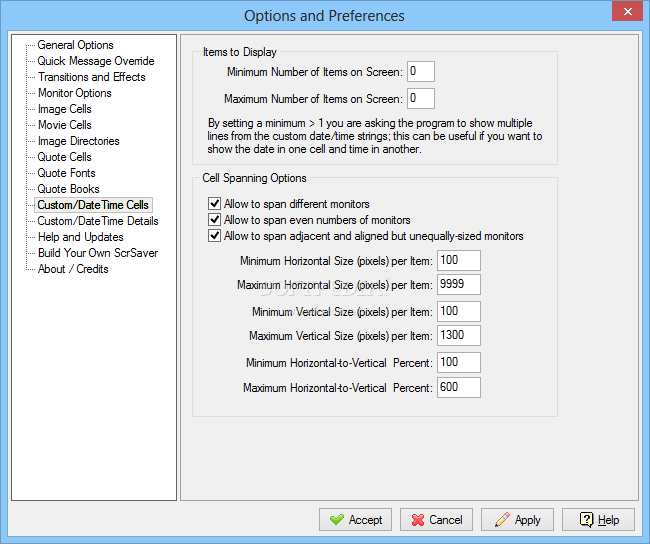Image resolution: width=650 pixels, height=544 pixels.
Task: View About / Credits page
Action: click(x=73, y=269)
